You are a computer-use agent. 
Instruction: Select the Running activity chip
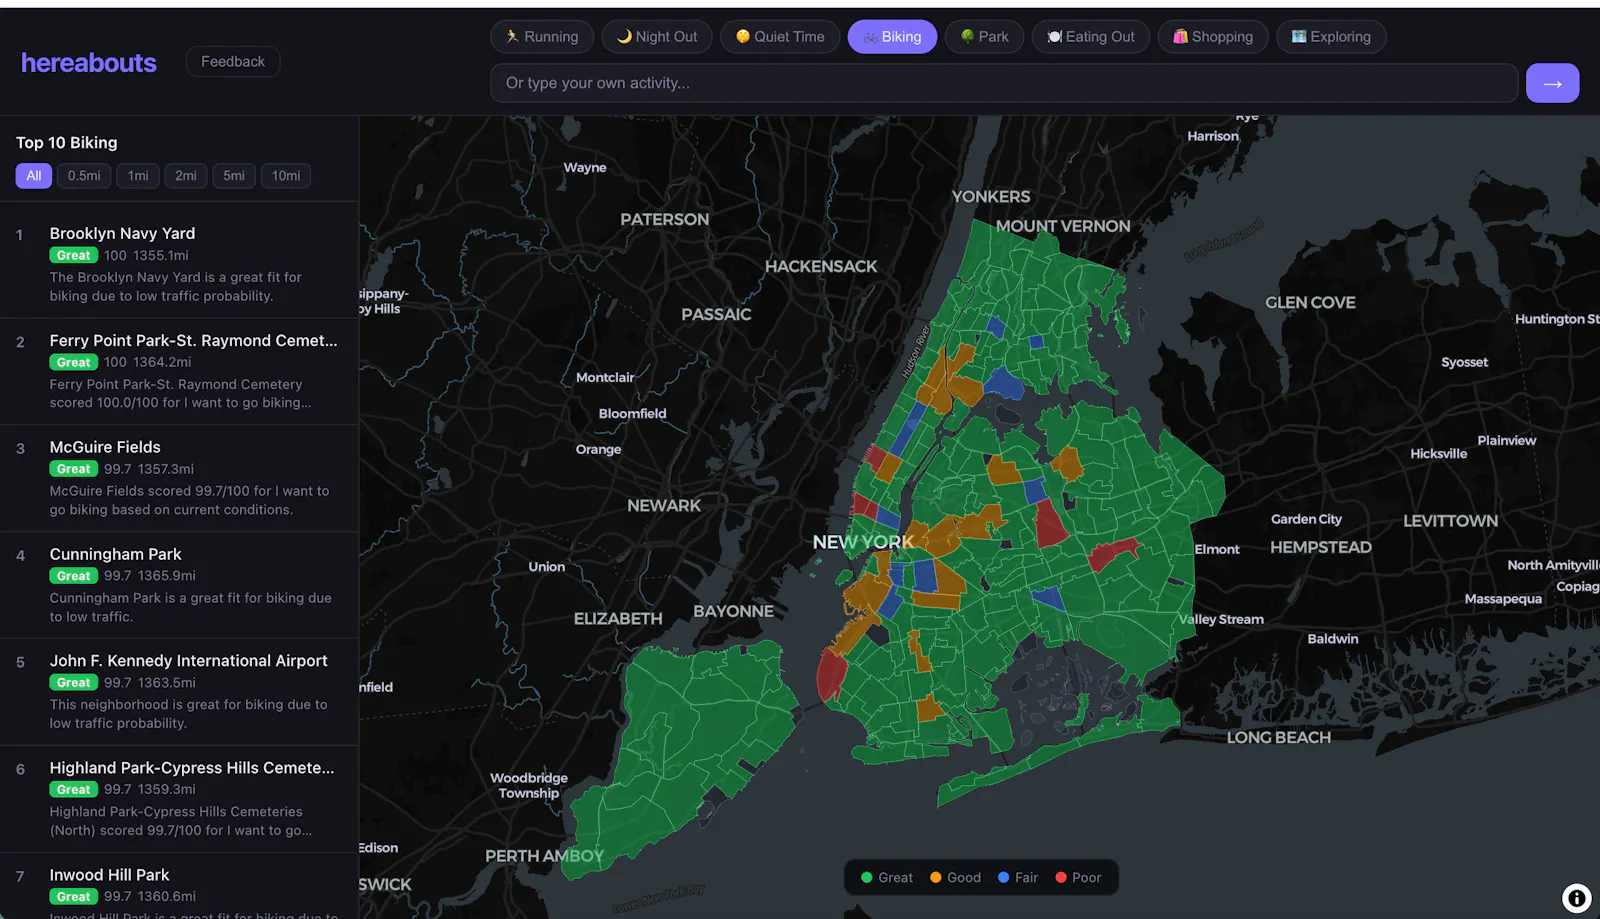click(x=541, y=37)
